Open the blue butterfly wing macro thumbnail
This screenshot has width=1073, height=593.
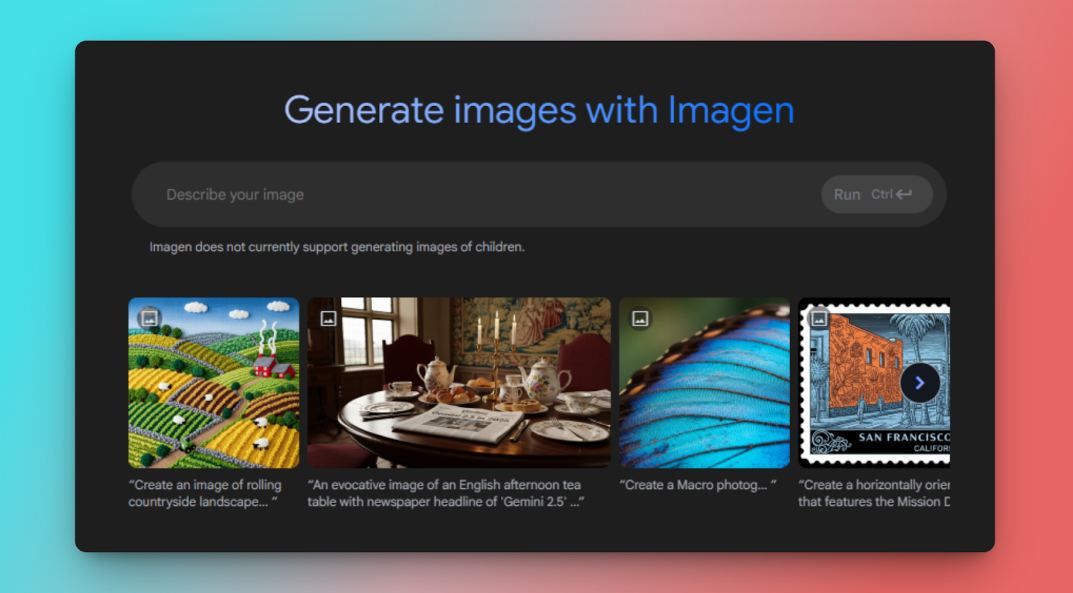point(704,382)
